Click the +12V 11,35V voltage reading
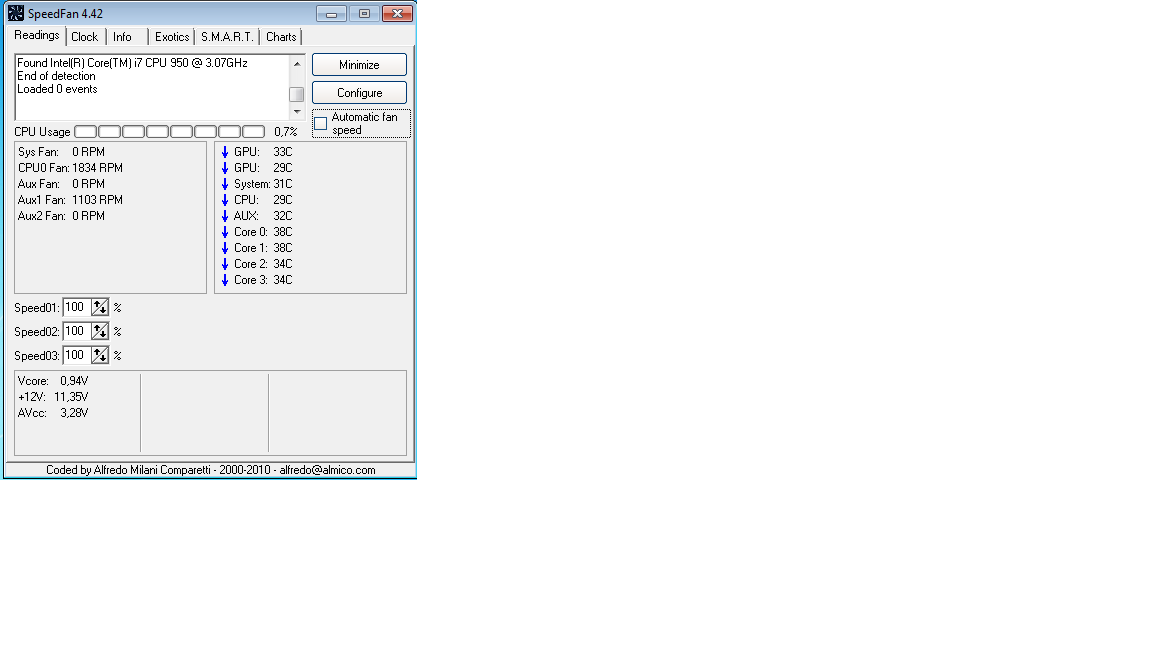 pyautogui.click(x=53, y=397)
